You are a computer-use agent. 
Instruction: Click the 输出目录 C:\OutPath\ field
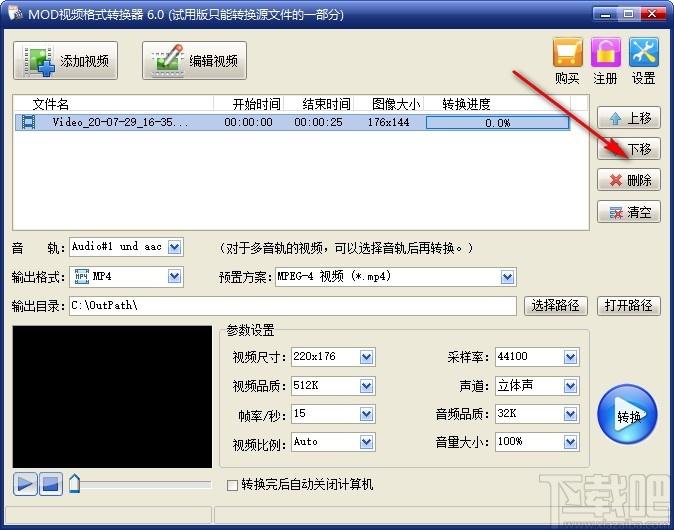coord(293,306)
